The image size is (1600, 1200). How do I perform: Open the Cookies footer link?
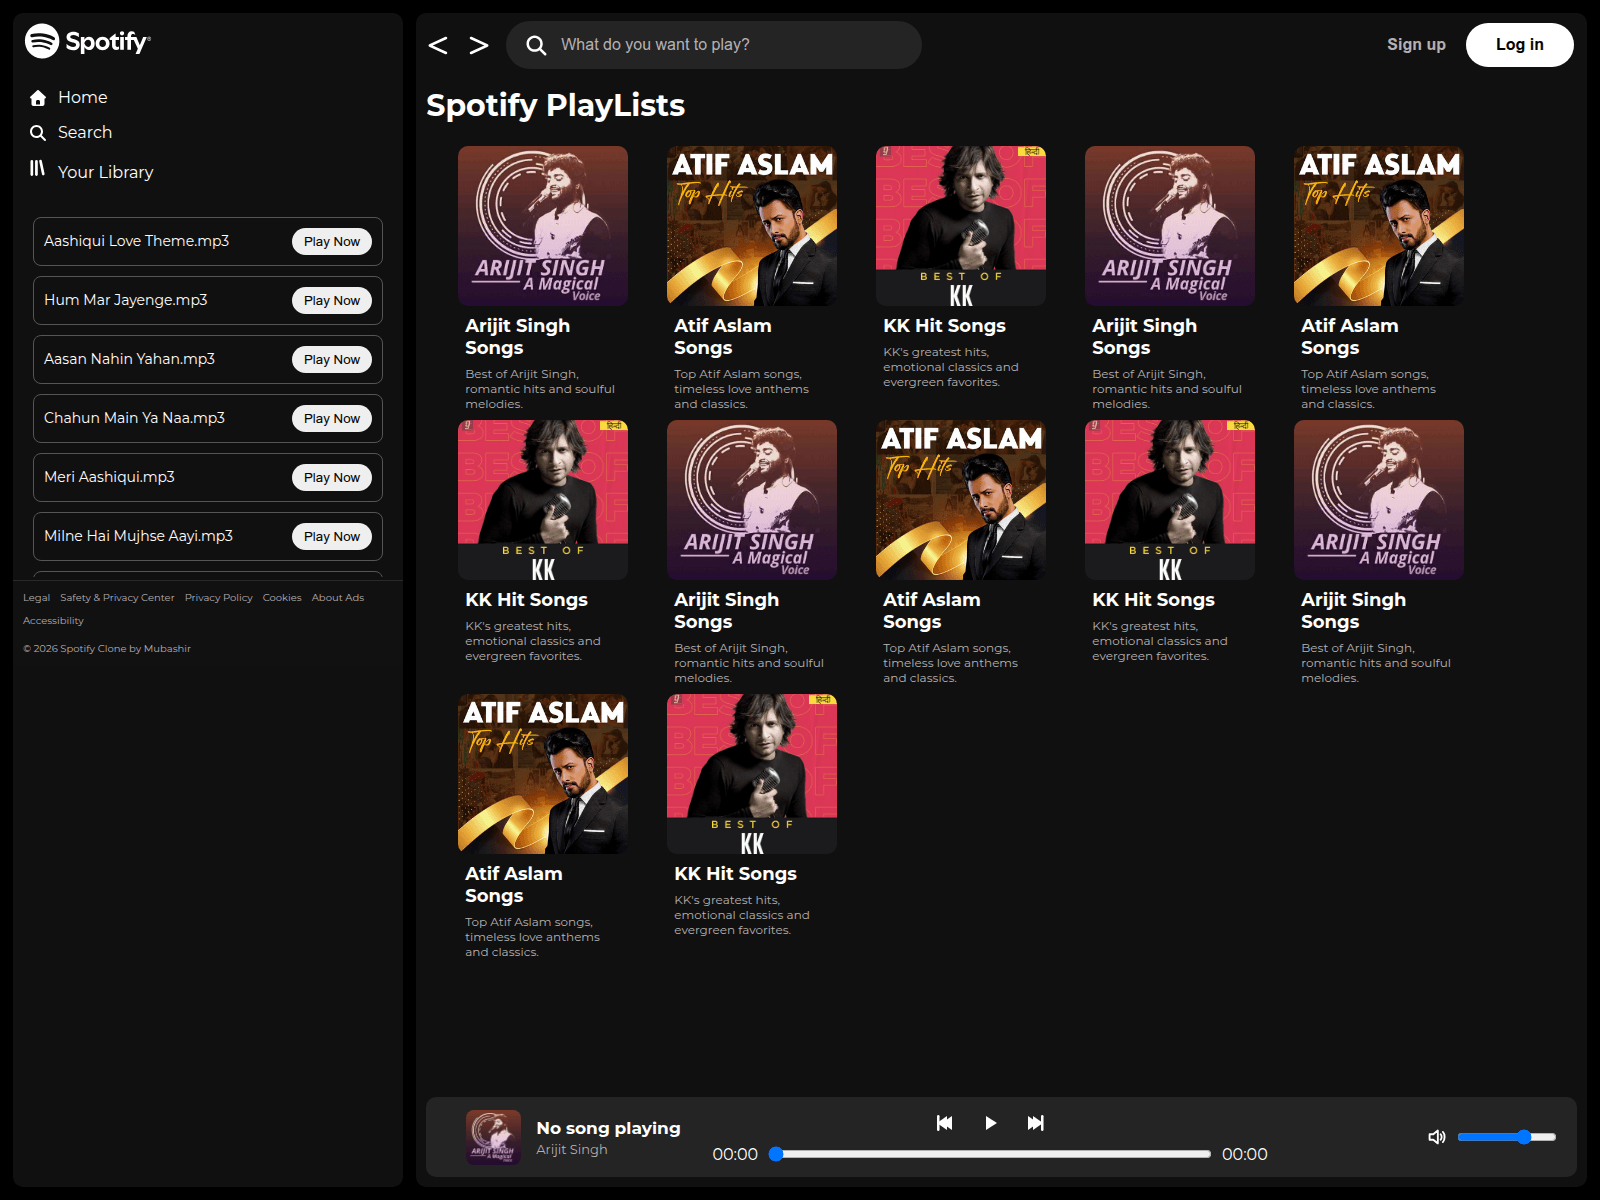tap(282, 598)
